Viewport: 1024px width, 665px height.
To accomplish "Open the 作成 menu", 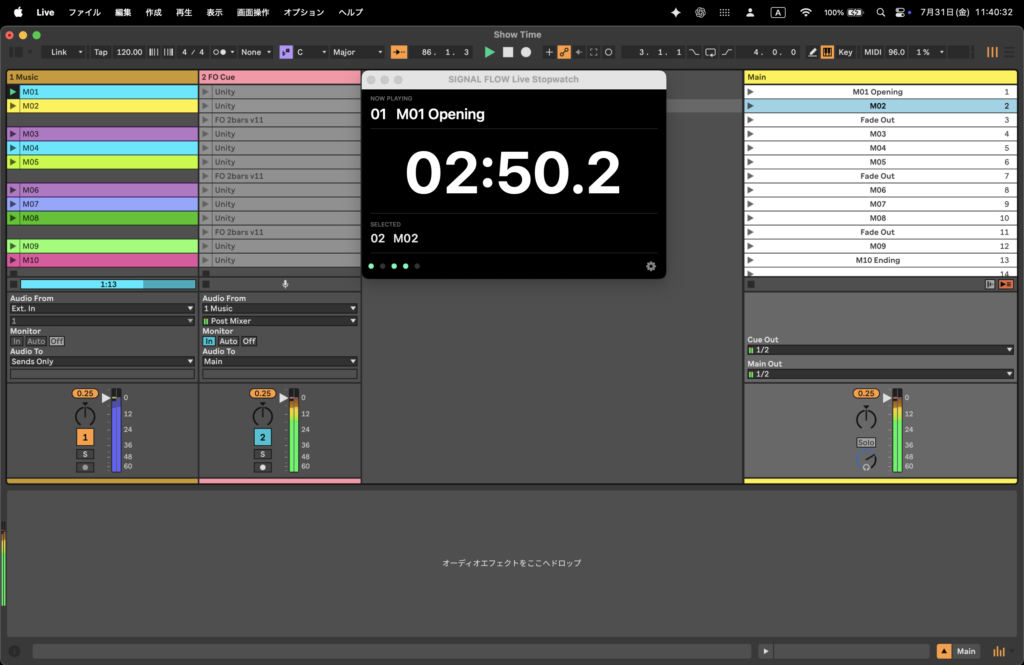I will [x=153, y=12].
